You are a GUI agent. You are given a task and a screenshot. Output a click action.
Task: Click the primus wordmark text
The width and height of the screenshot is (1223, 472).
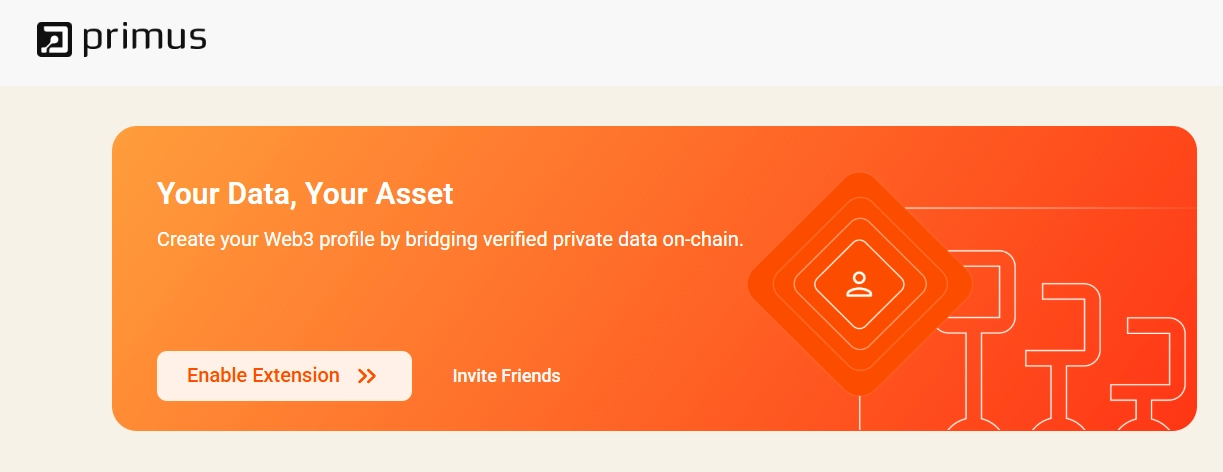[145, 38]
